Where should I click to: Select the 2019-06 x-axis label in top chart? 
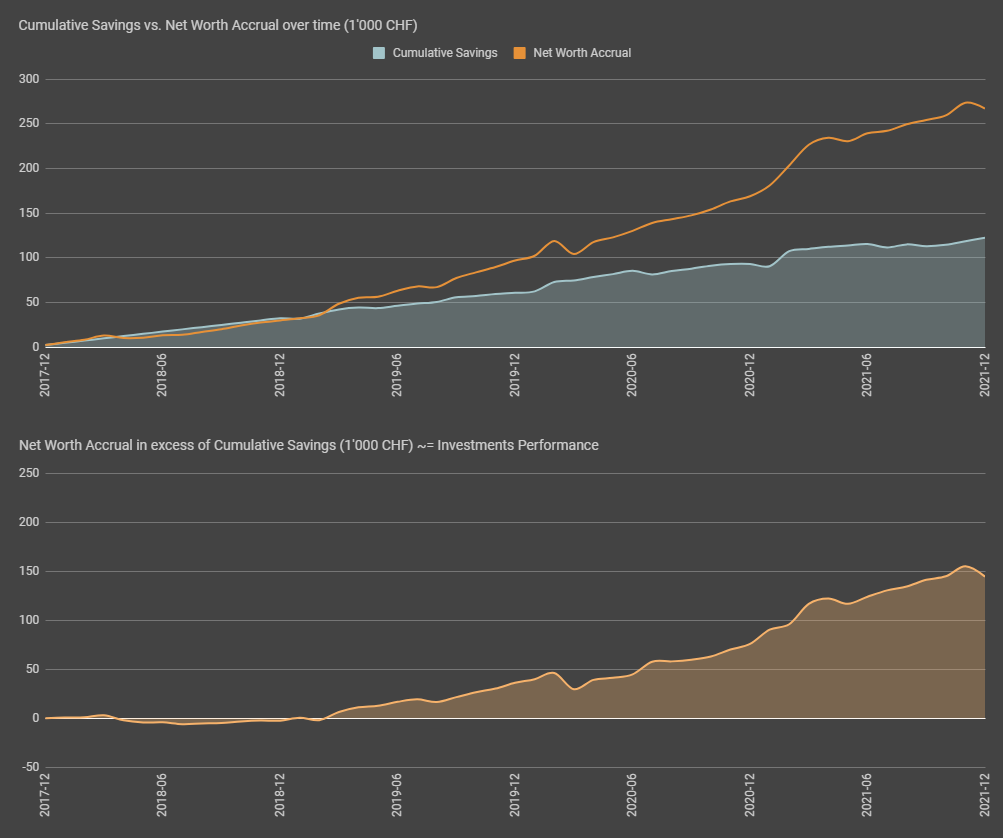[x=397, y=375]
